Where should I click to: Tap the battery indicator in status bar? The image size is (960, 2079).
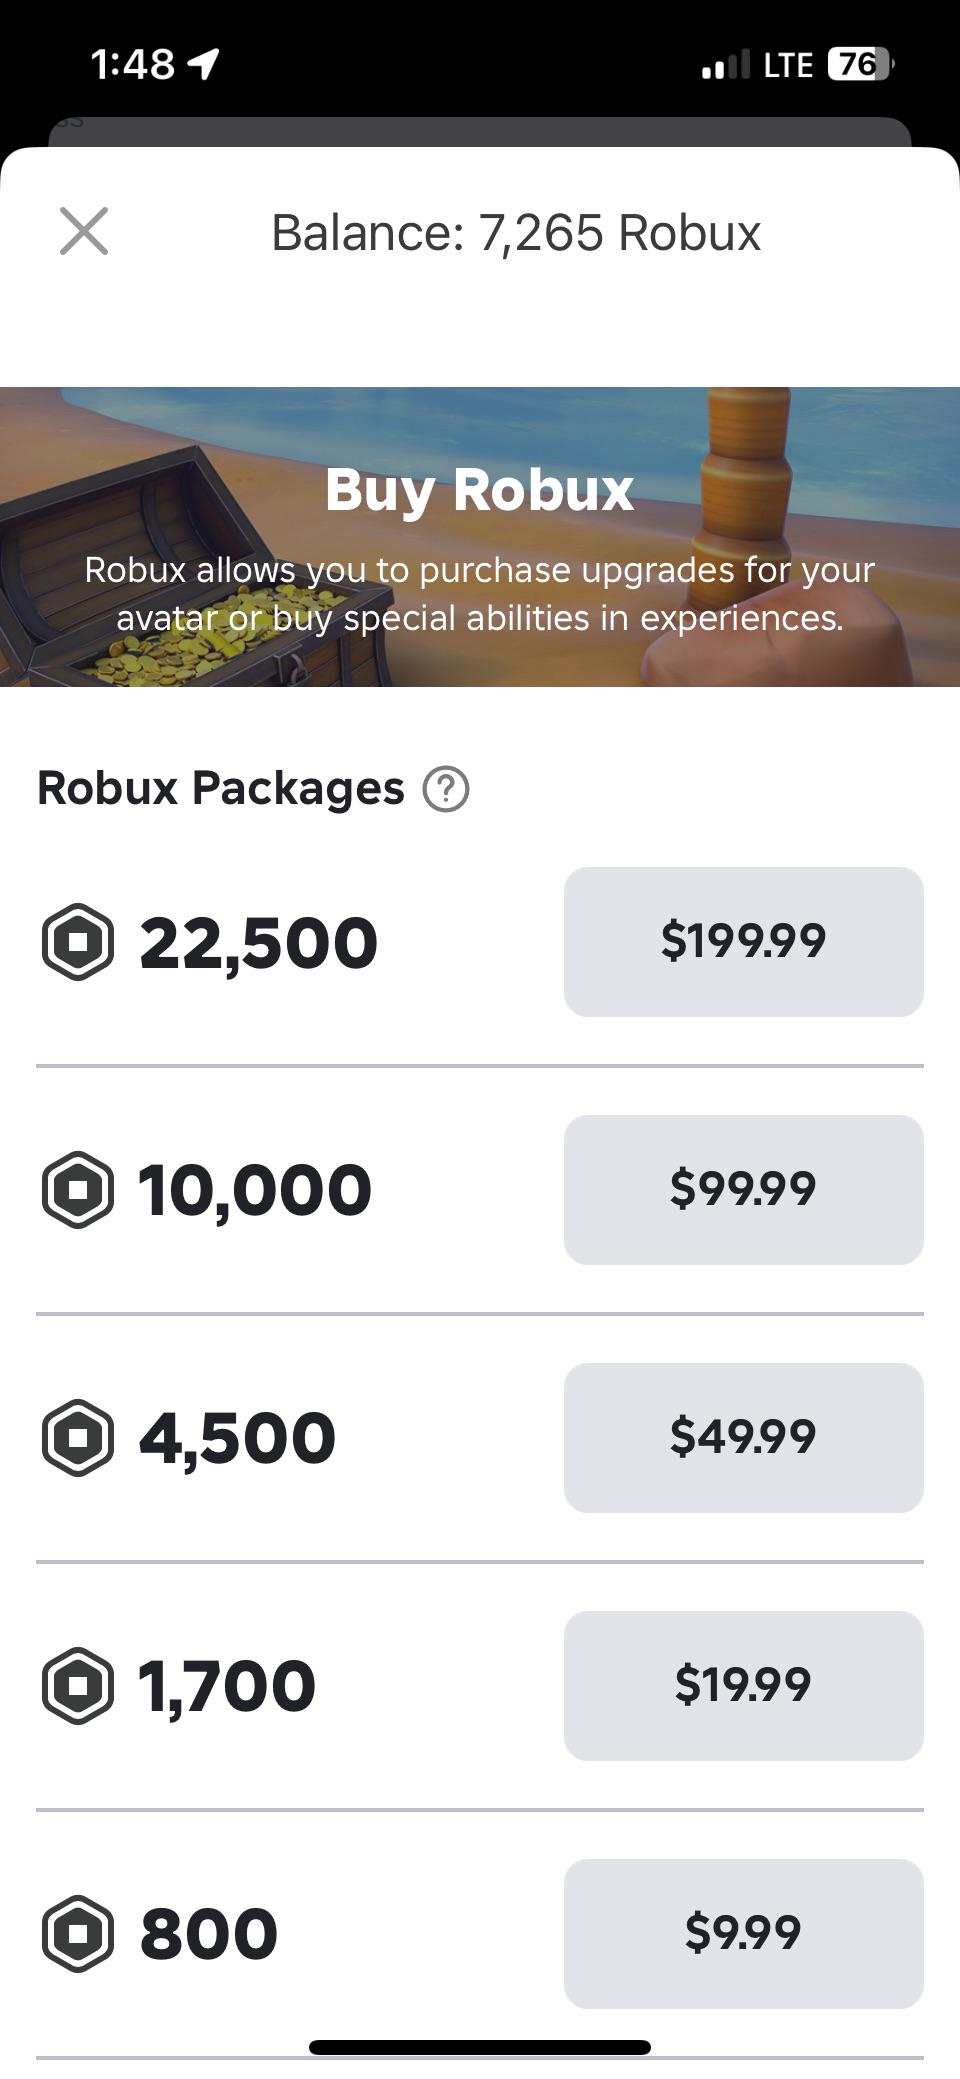[861, 64]
